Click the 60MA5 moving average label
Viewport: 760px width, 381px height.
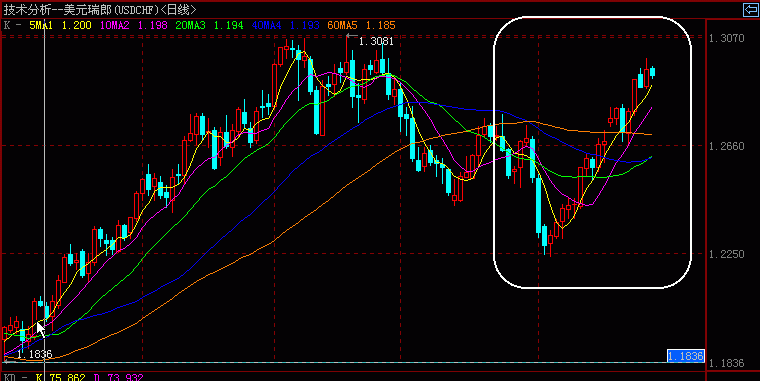(342, 25)
